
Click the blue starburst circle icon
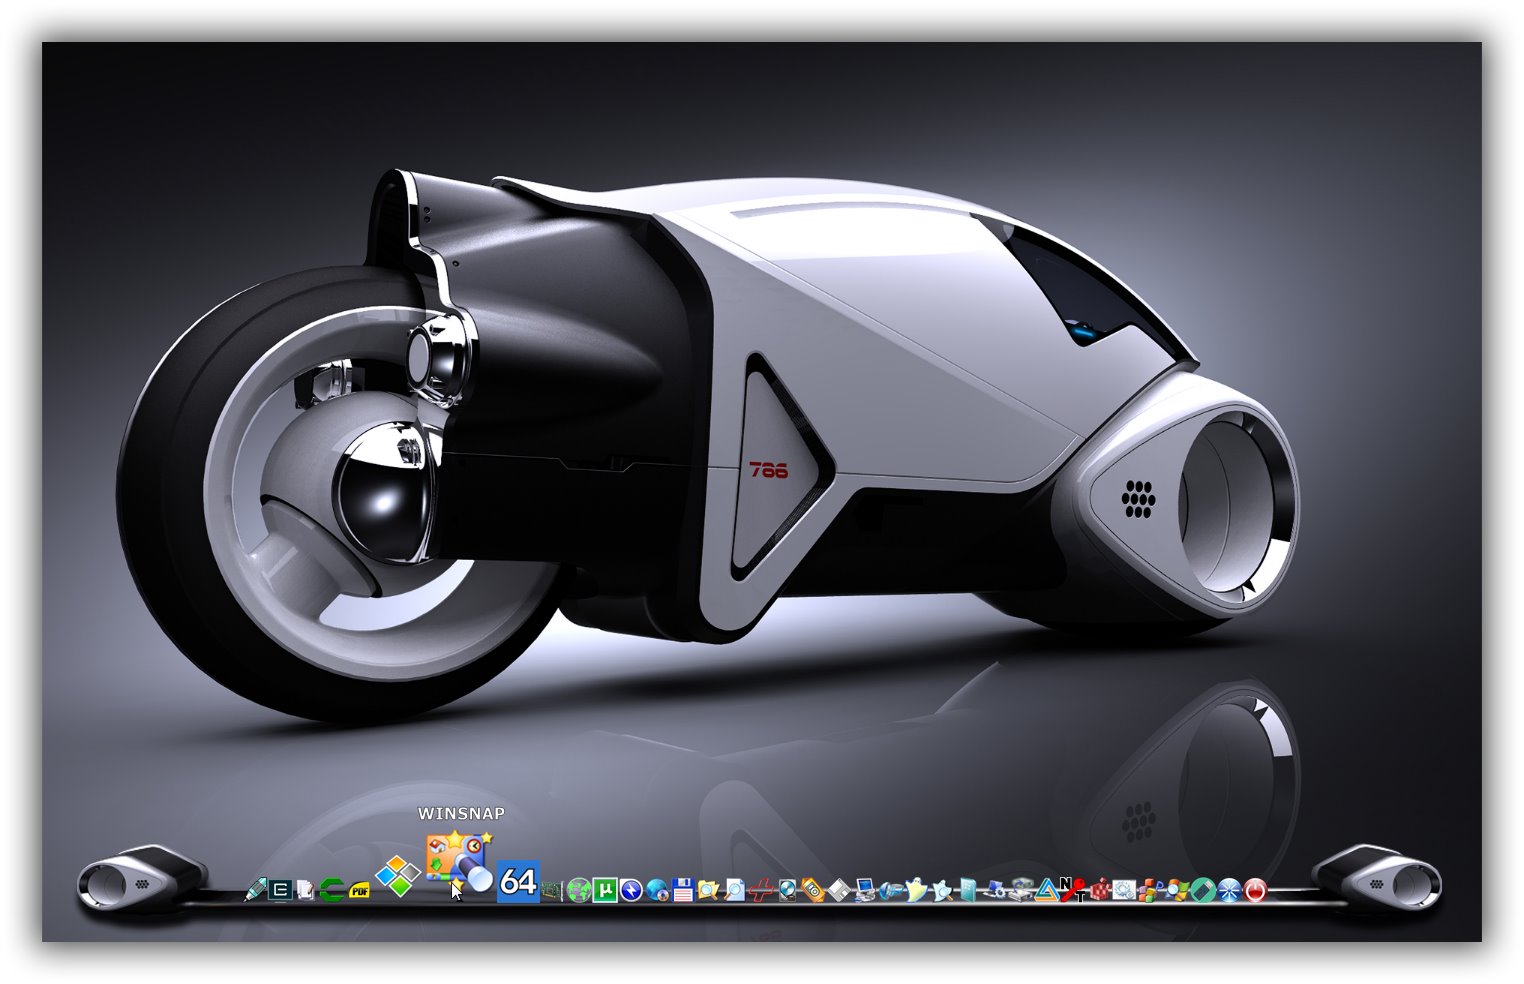tap(1229, 890)
